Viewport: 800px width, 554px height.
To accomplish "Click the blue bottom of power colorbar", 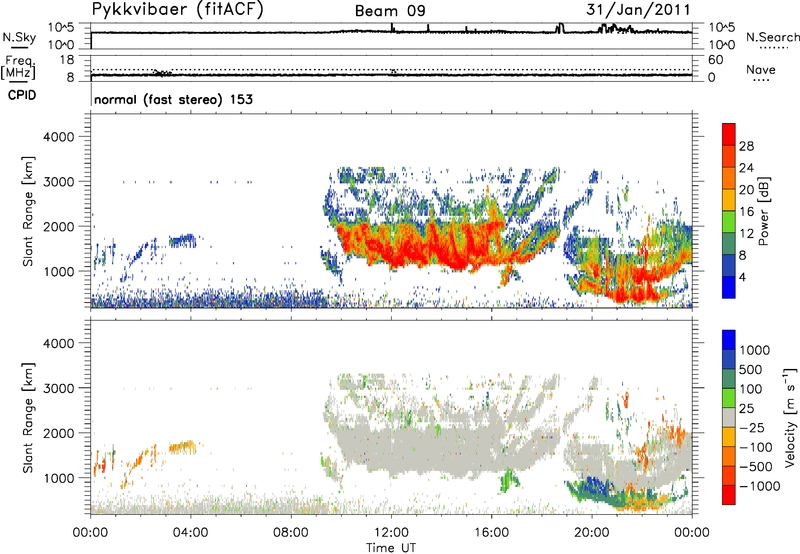I will click(x=729, y=287).
